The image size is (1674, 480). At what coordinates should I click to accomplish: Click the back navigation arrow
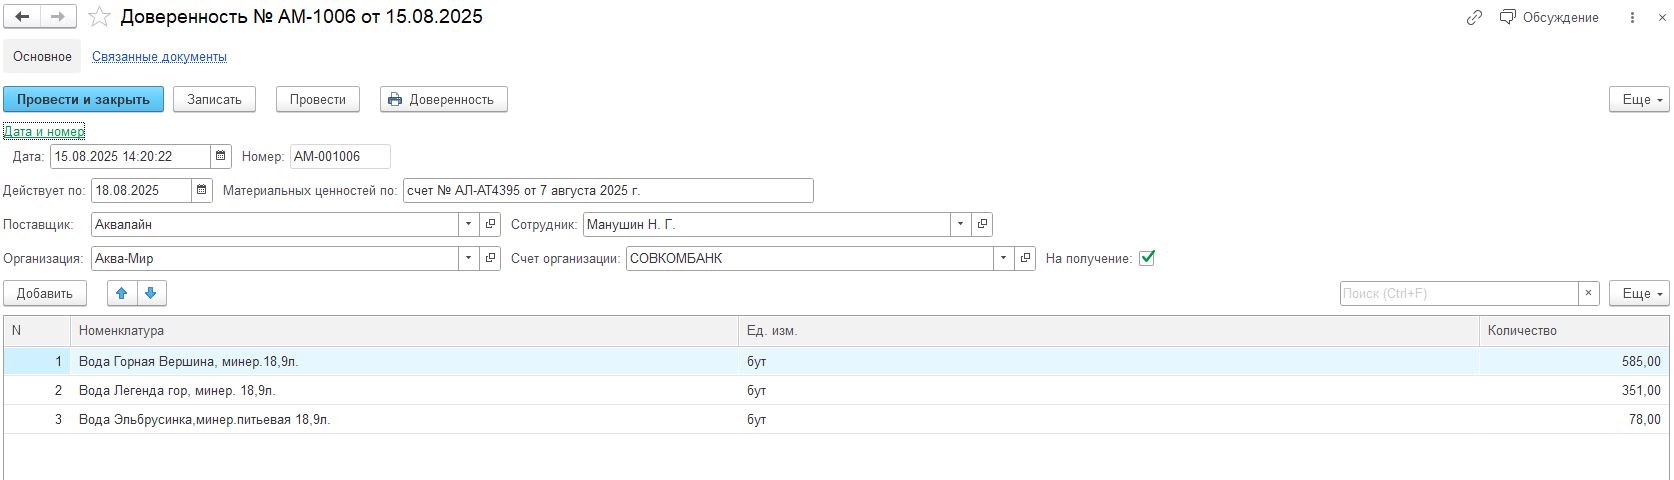[22, 17]
